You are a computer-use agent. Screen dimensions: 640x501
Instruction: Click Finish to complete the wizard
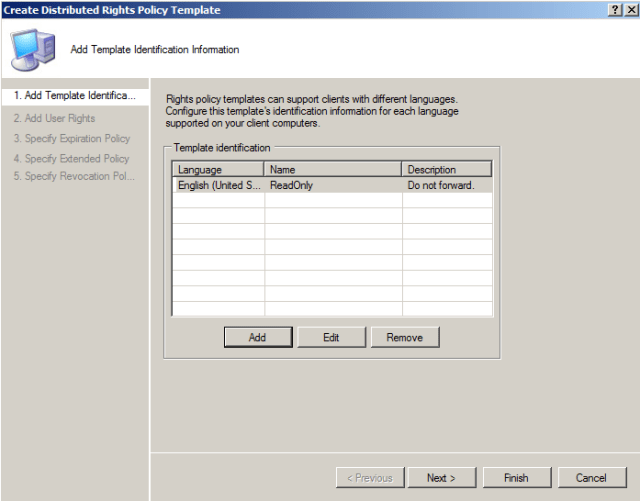tap(516, 478)
